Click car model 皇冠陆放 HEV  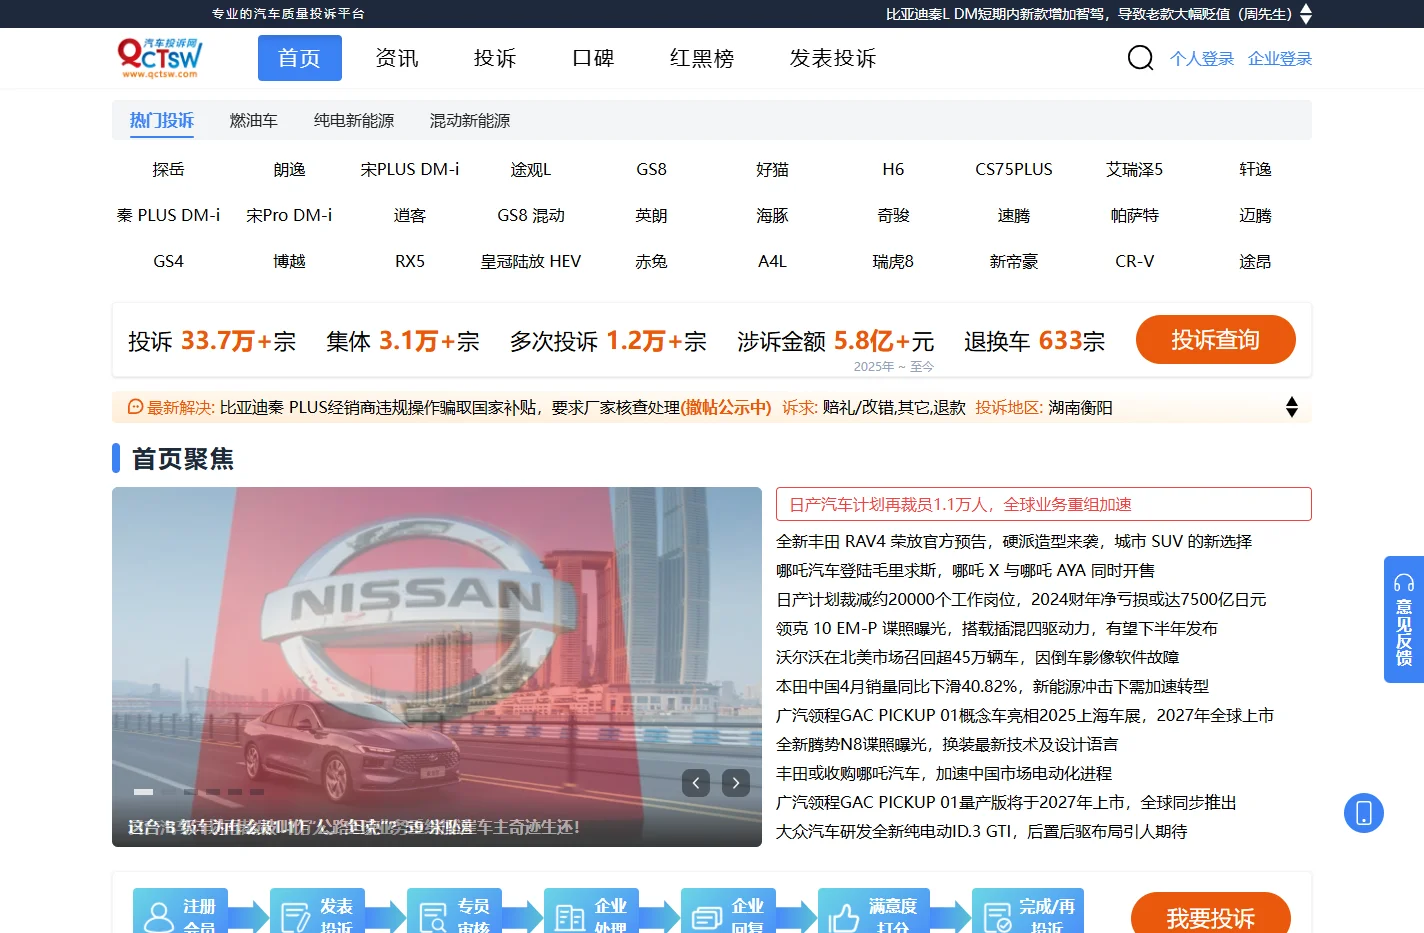tap(531, 261)
